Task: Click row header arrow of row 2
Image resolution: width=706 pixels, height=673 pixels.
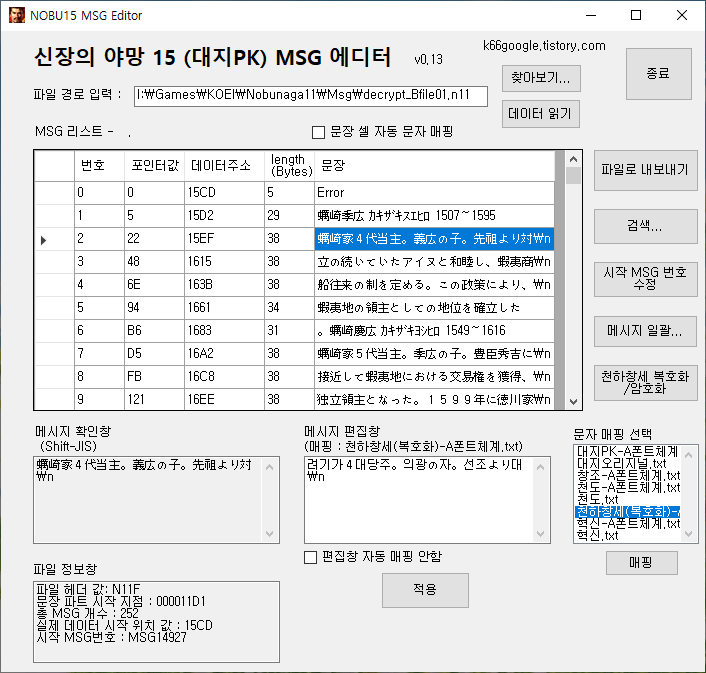Action: pos(54,239)
